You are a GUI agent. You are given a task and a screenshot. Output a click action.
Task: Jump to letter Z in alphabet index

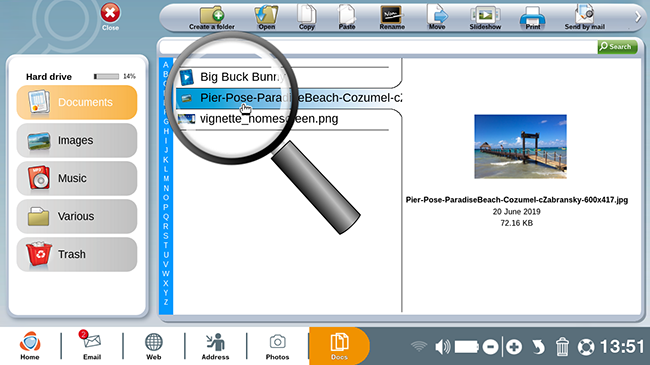pyautogui.click(x=166, y=302)
